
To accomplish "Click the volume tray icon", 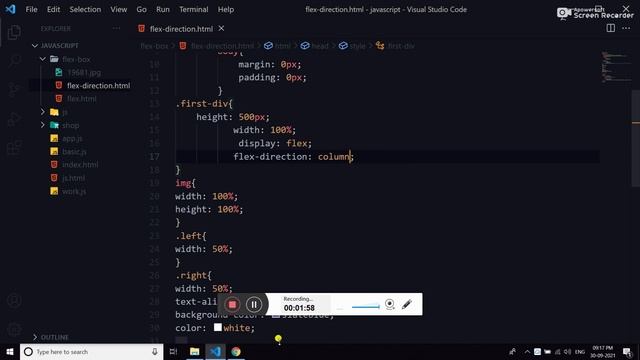I will (567, 352).
